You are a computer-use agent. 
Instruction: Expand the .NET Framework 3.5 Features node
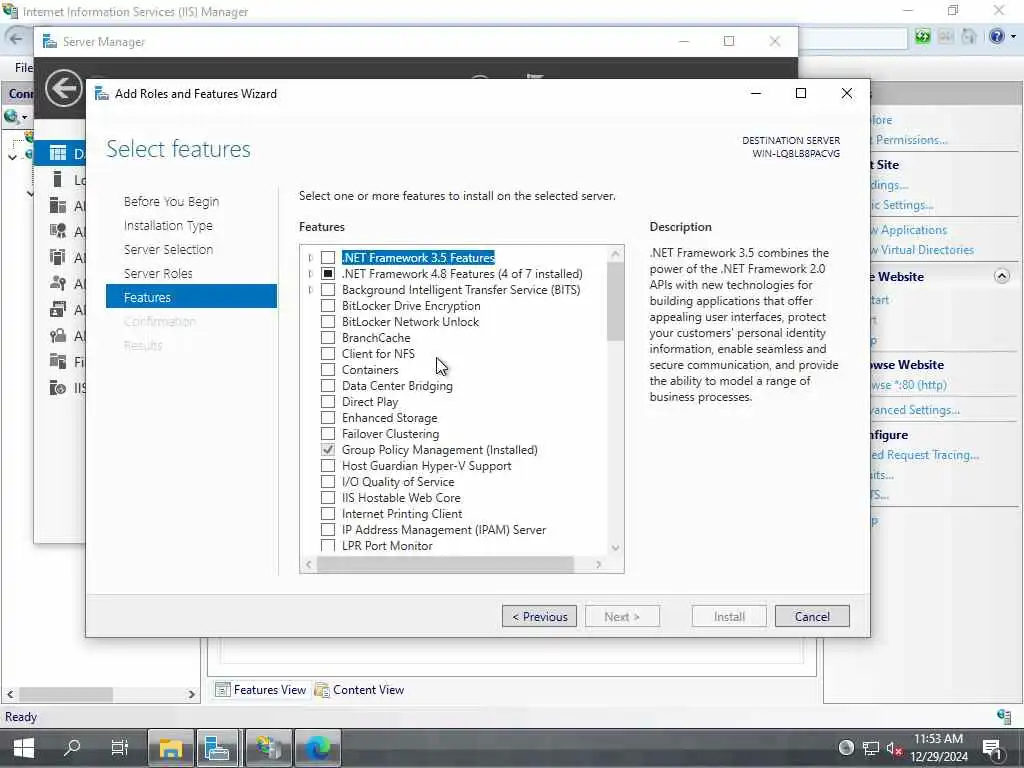coord(310,257)
